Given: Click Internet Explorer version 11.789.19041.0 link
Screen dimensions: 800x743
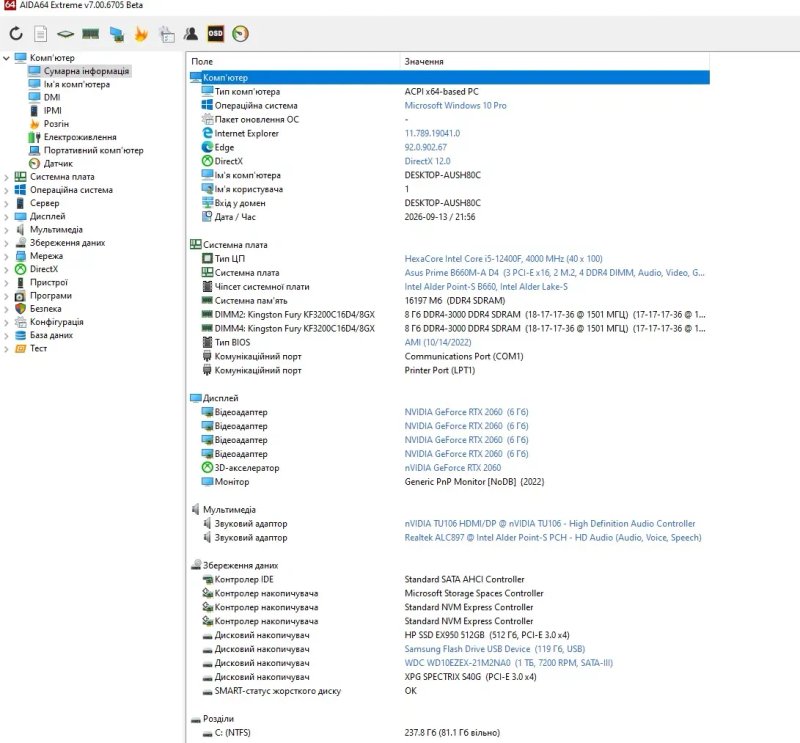Looking at the screenshot, I should coord(432,134).
